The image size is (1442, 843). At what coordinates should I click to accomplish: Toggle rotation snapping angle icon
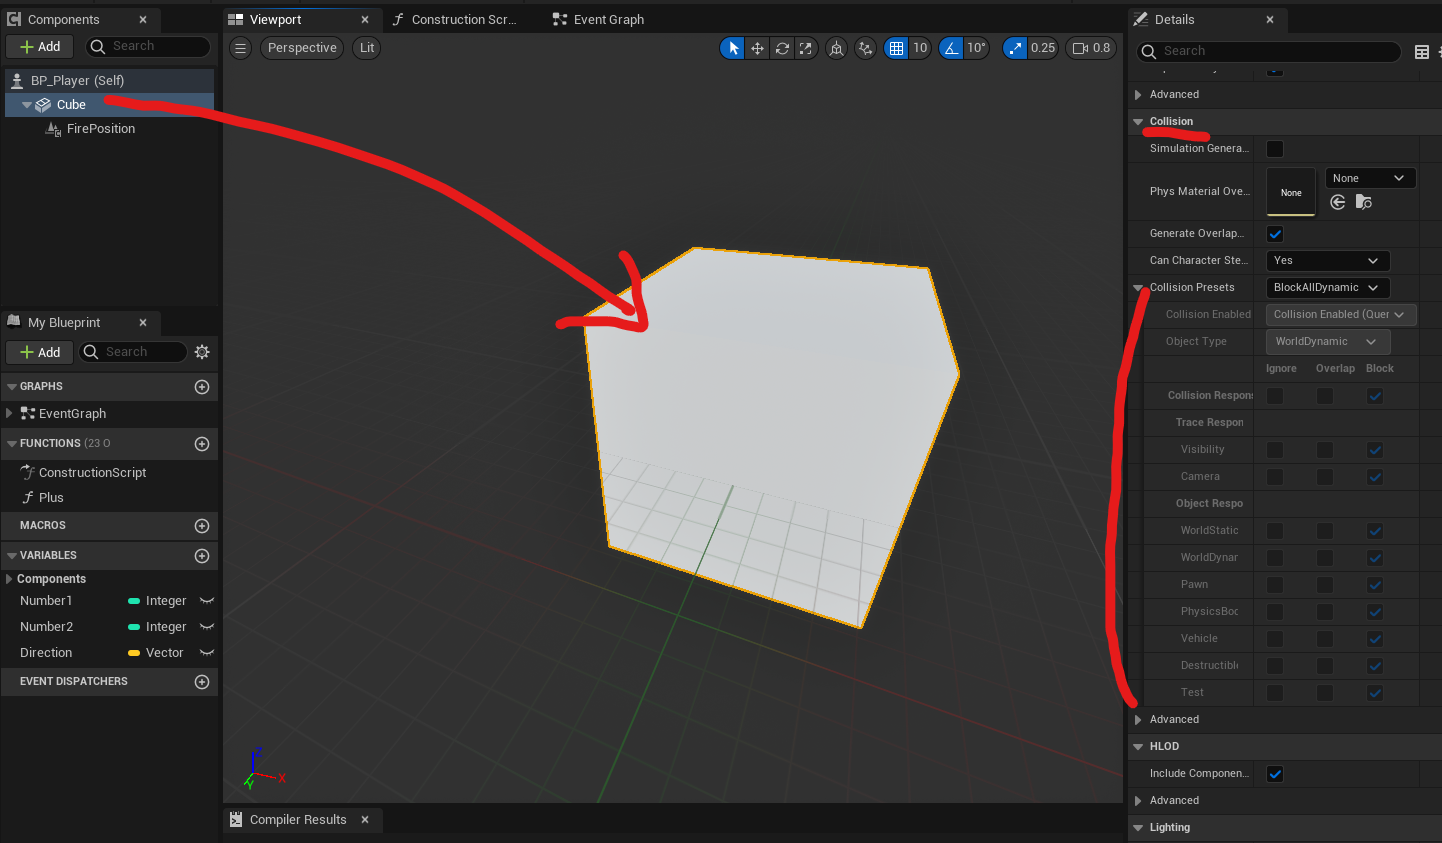pyautogui.click(x=951, y=48)
